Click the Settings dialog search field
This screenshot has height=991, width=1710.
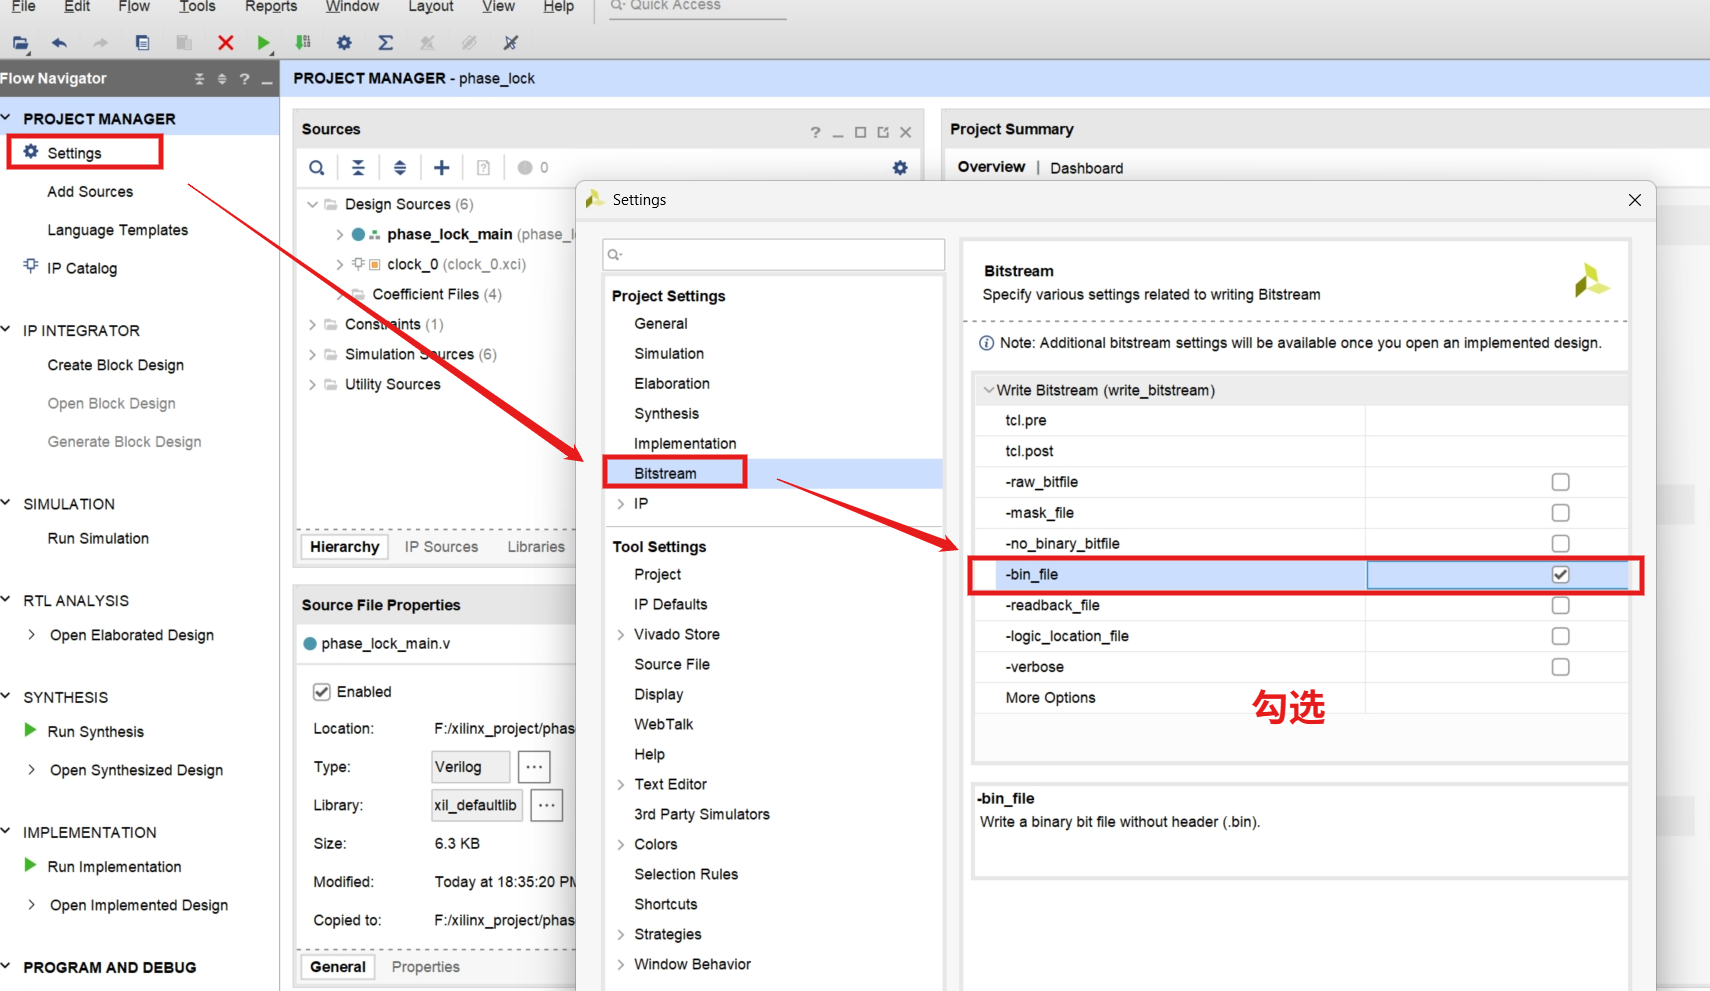773,255
